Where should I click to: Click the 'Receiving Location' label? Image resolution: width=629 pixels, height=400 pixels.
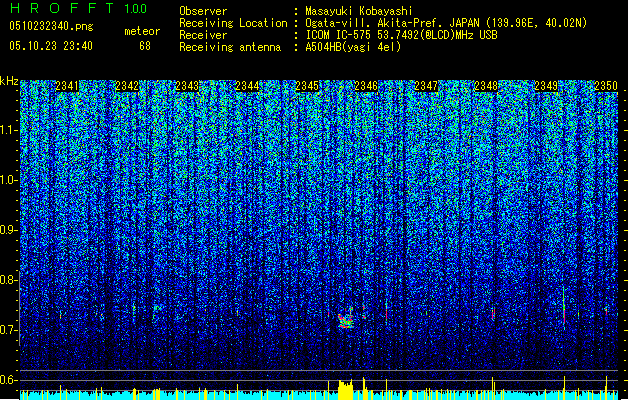[233, 23]
